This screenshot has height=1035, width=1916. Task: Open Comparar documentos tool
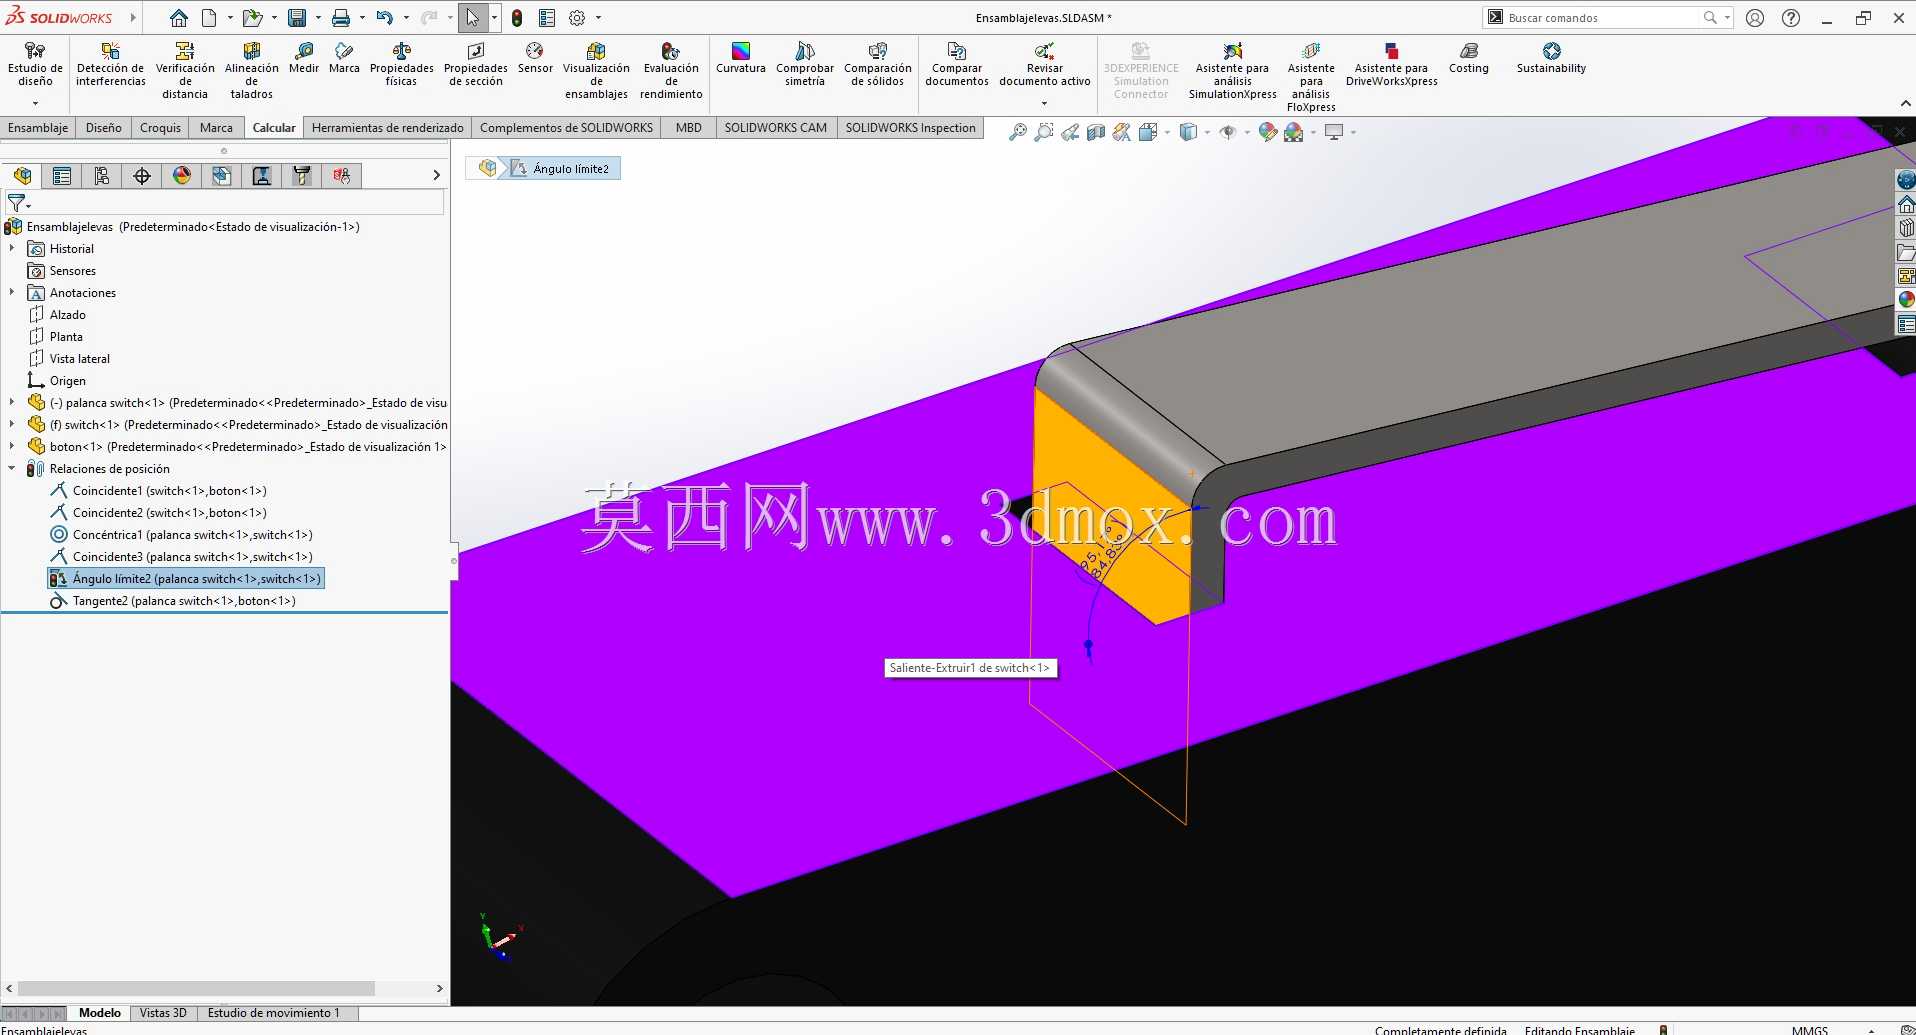(x=957, y=65)
